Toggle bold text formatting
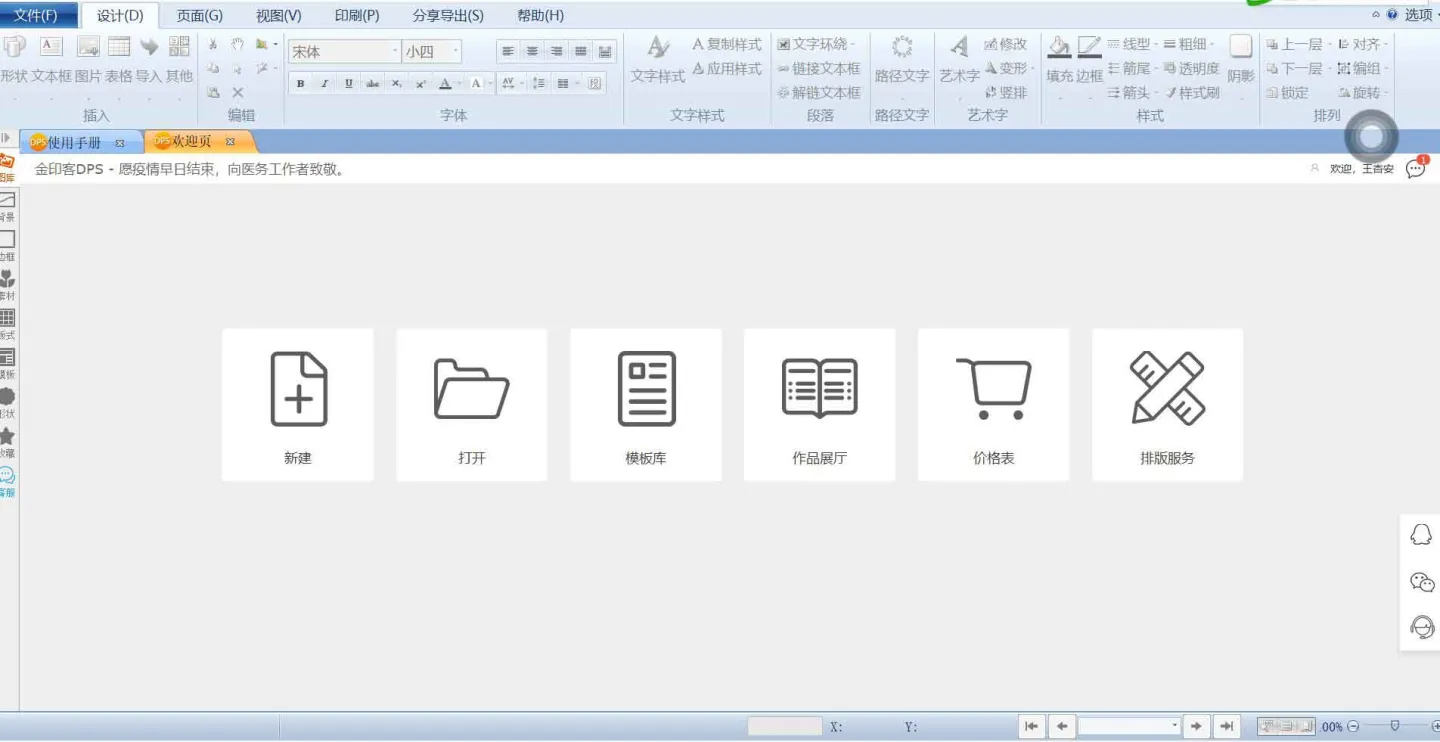Screen dimensions: 1440x742 tap(300, 84)
